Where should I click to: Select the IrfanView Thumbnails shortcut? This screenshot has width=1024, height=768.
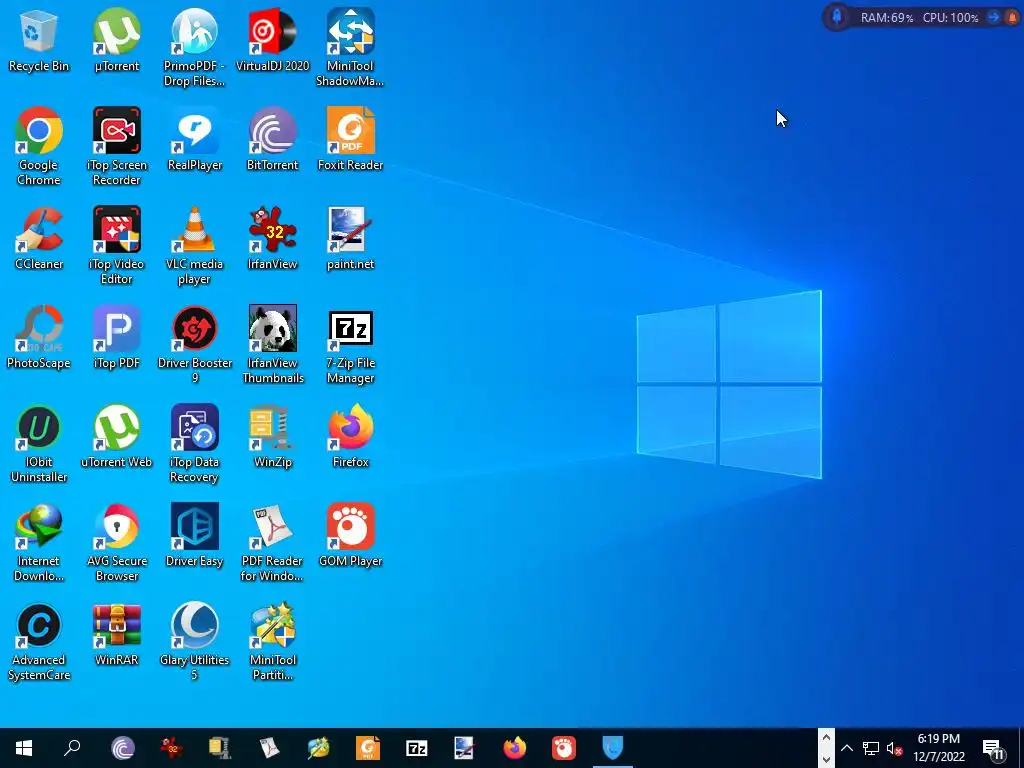click(x=272, y=345)
